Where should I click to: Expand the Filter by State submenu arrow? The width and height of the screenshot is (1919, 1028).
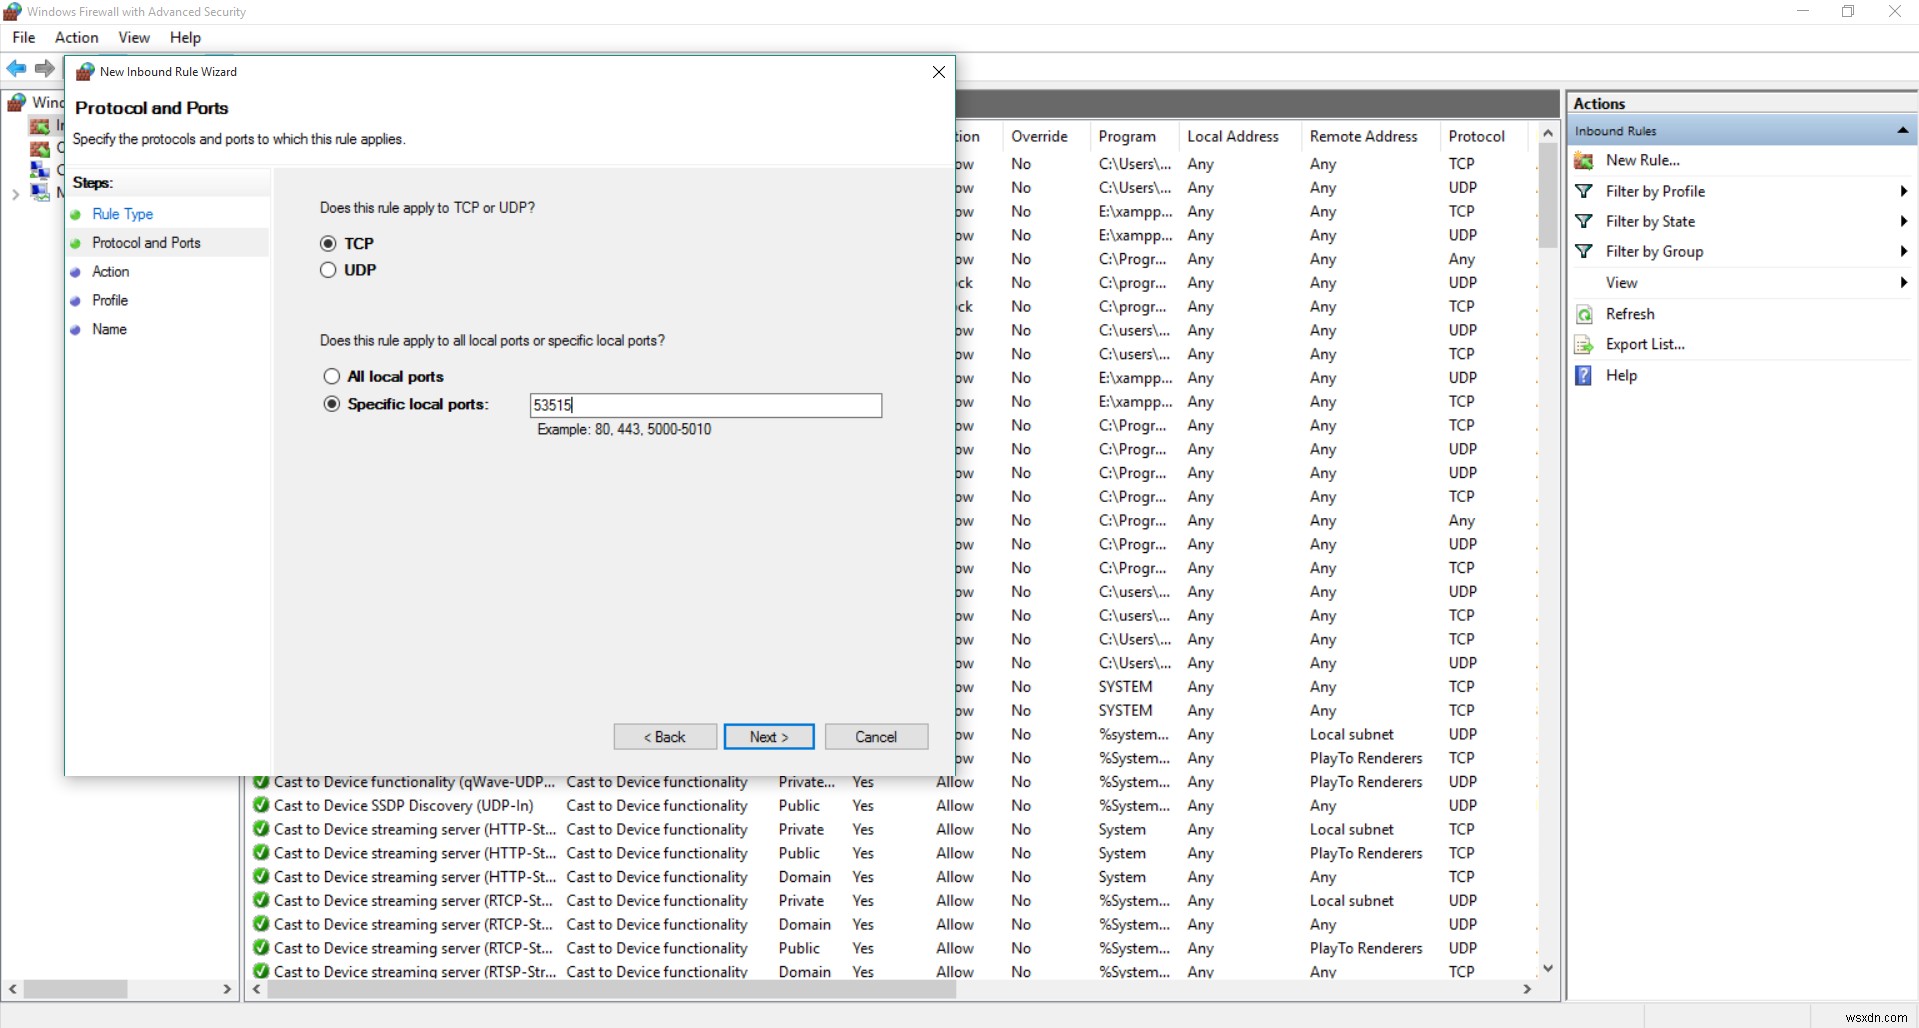tap(1903, 221)
